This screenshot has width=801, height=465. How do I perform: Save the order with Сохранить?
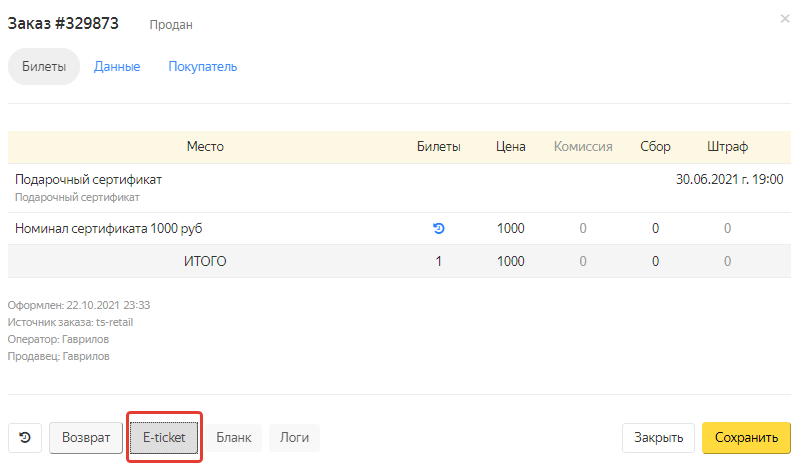coord(746,437)
